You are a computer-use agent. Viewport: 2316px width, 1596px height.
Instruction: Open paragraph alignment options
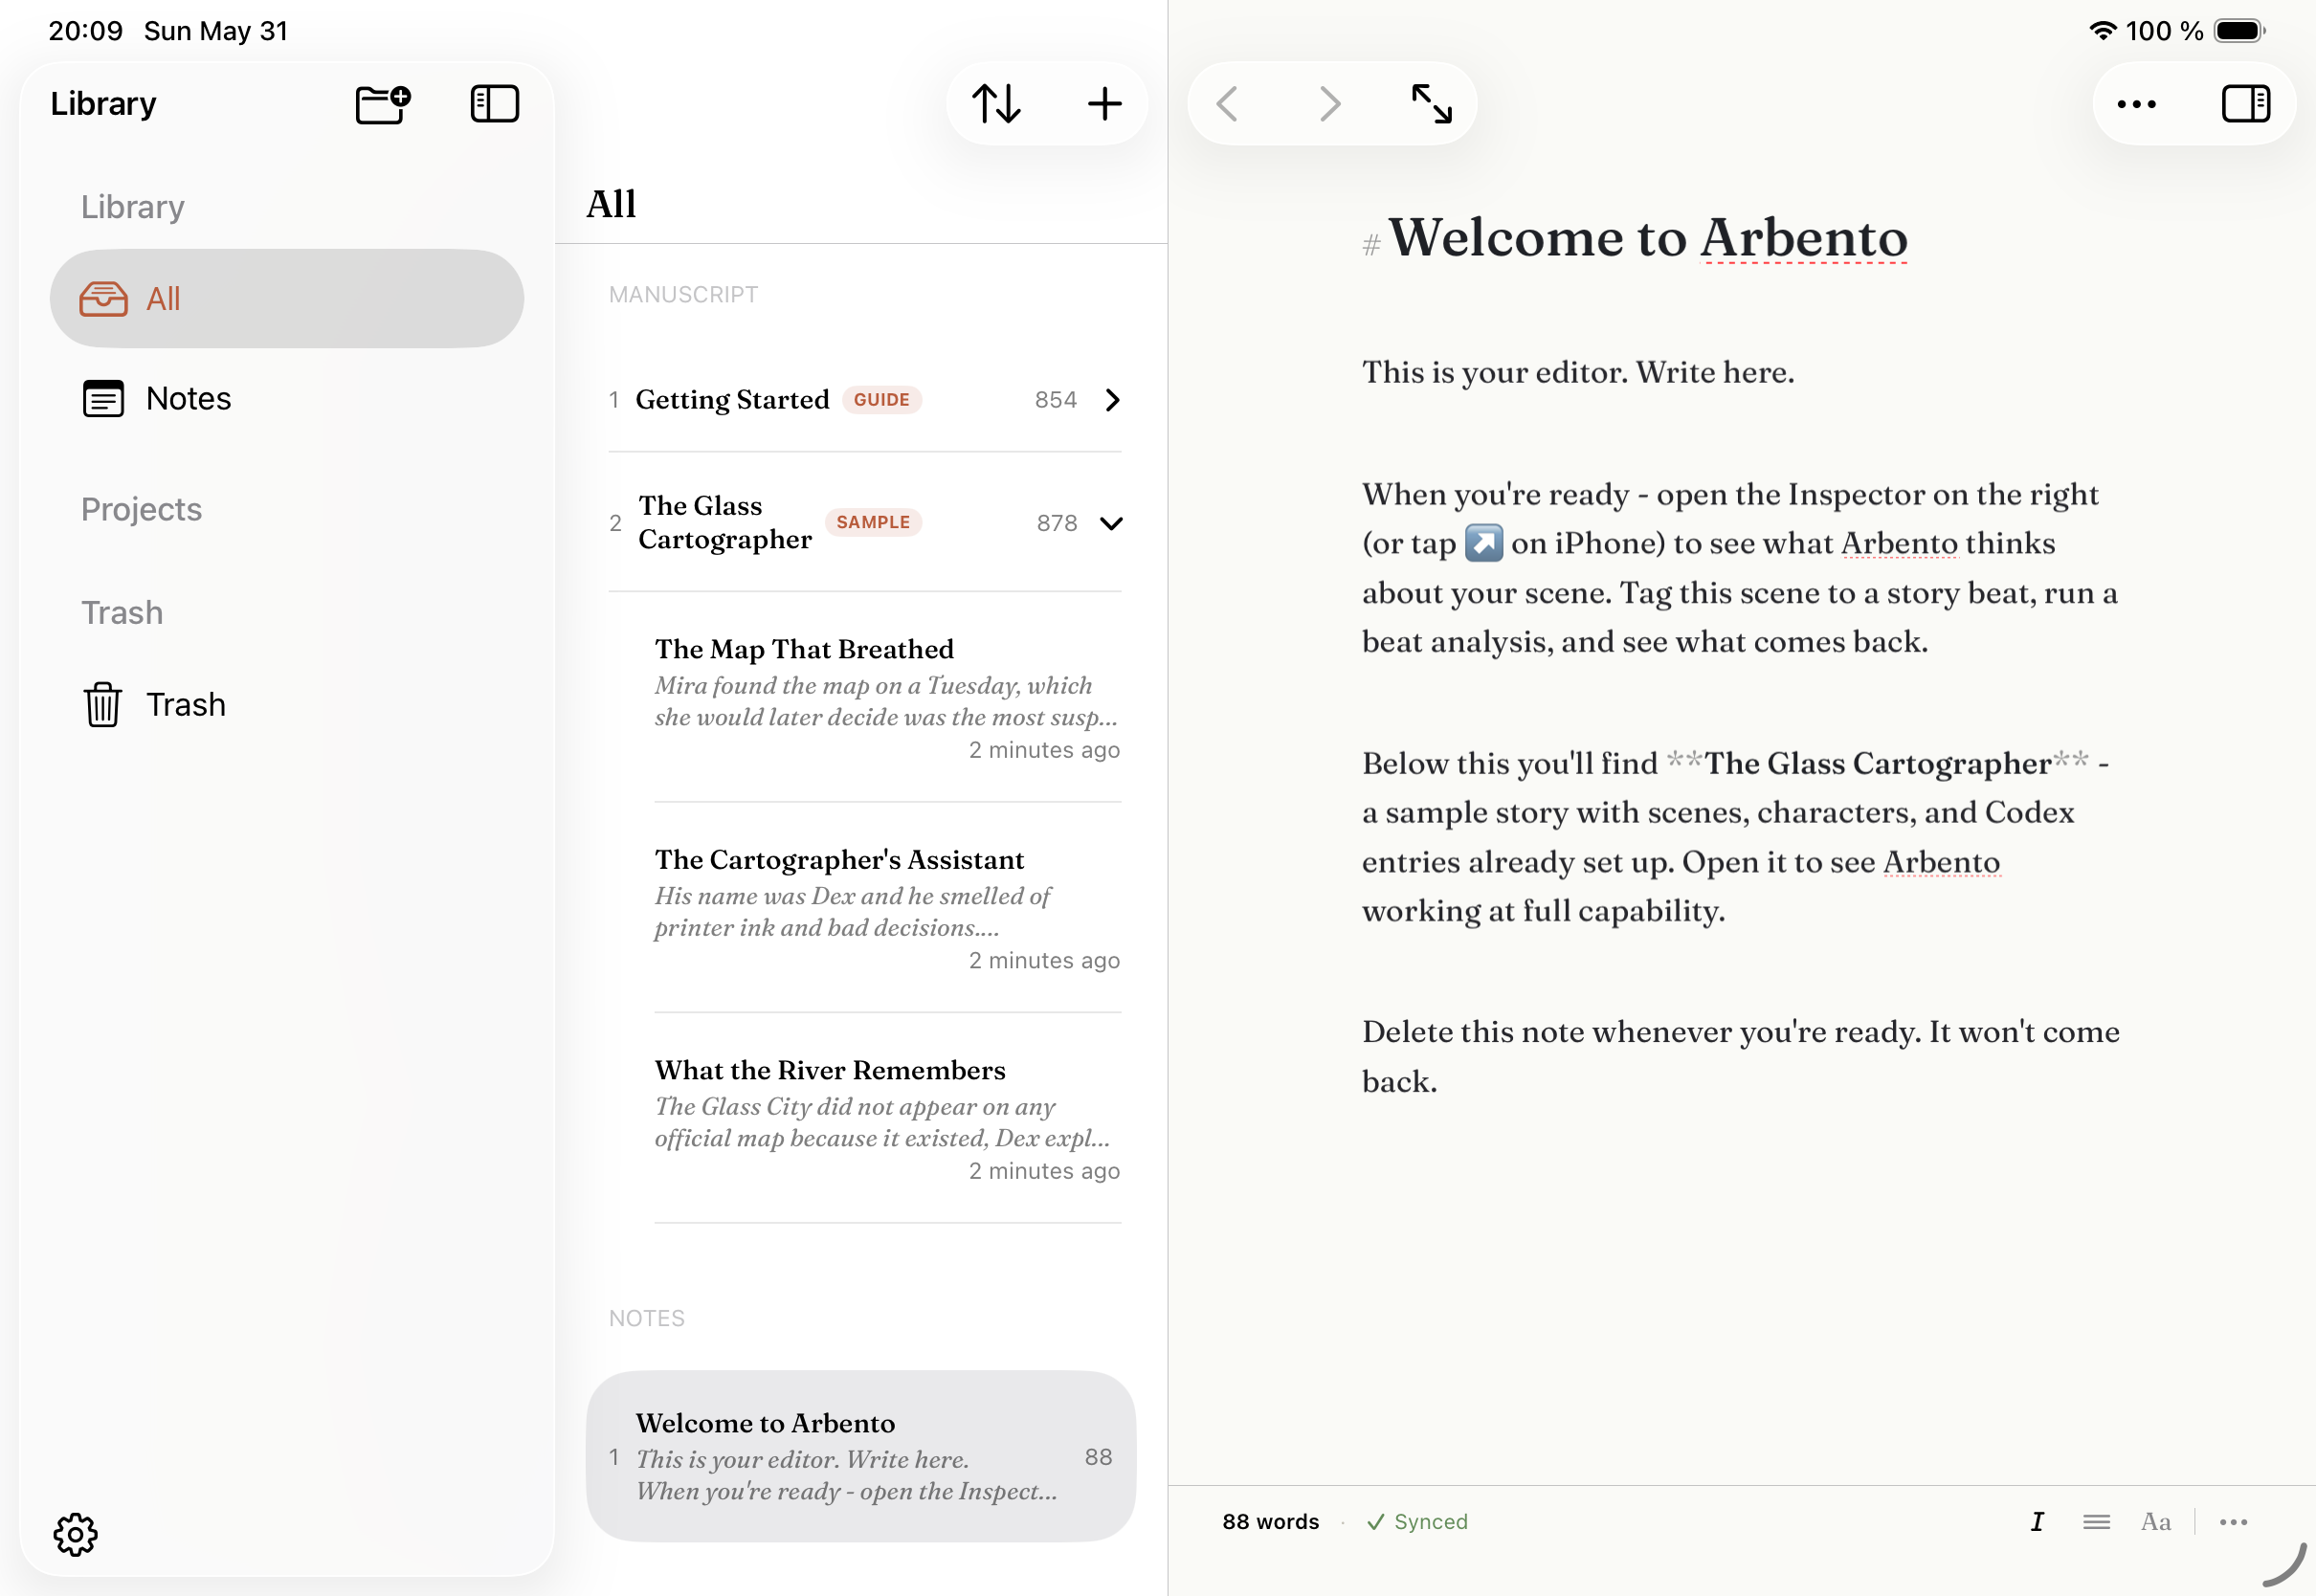2096,1521
